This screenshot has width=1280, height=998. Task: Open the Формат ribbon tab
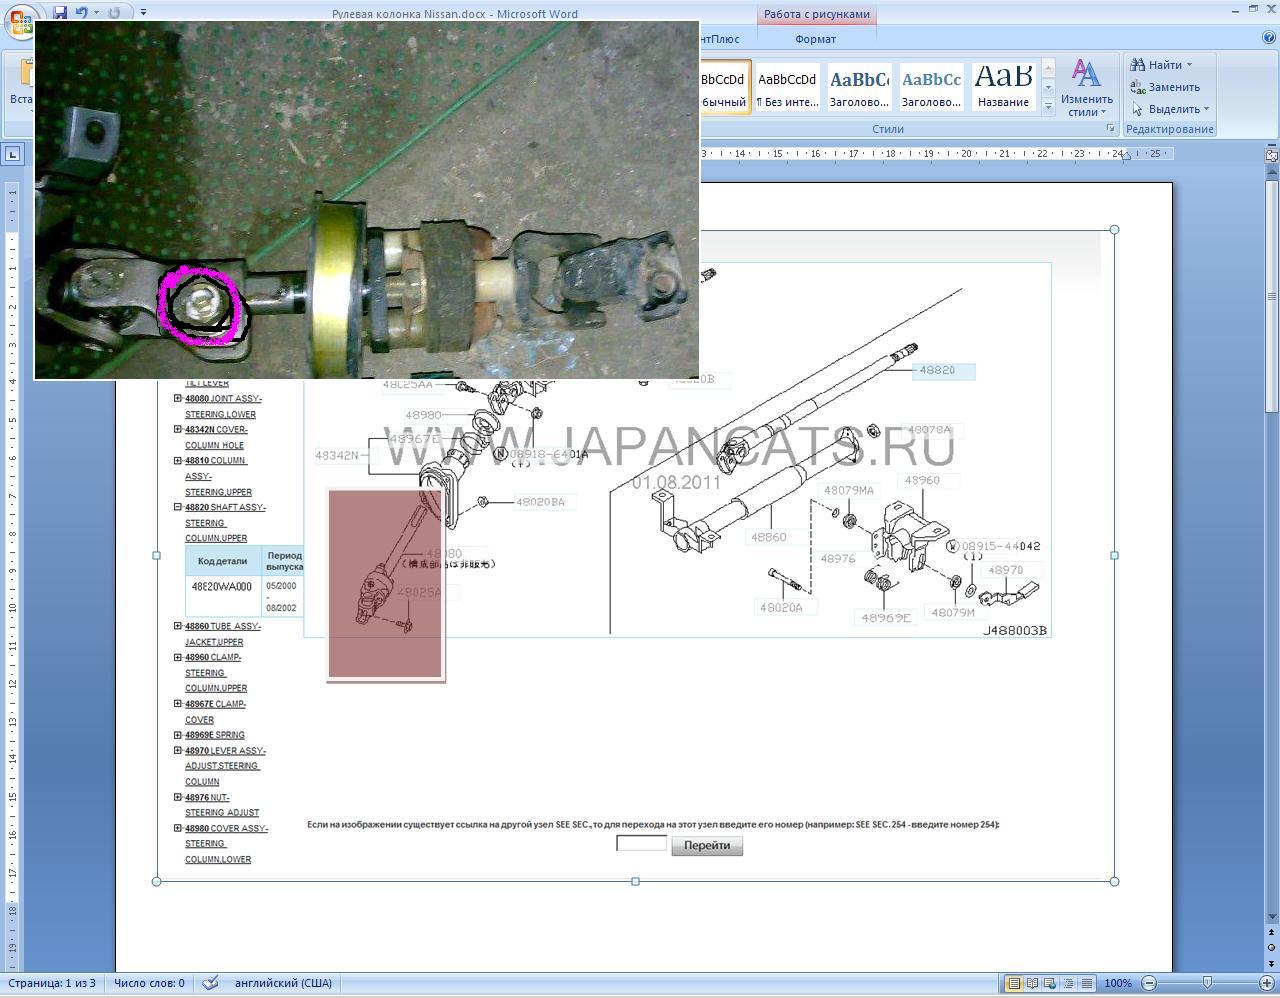pos(815,39)
